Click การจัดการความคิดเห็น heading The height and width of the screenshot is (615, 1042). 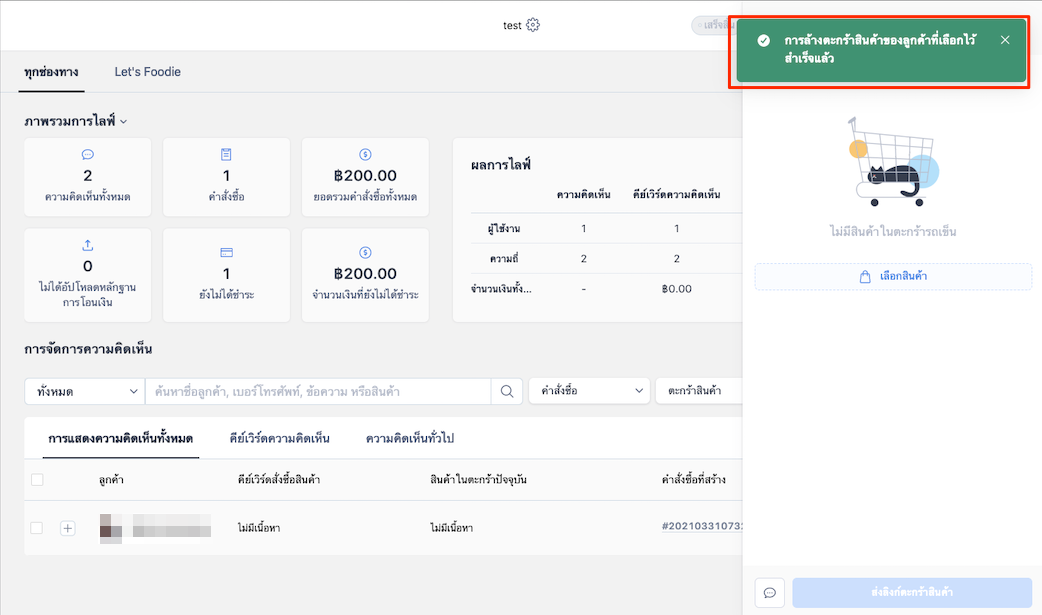point(88,349)
